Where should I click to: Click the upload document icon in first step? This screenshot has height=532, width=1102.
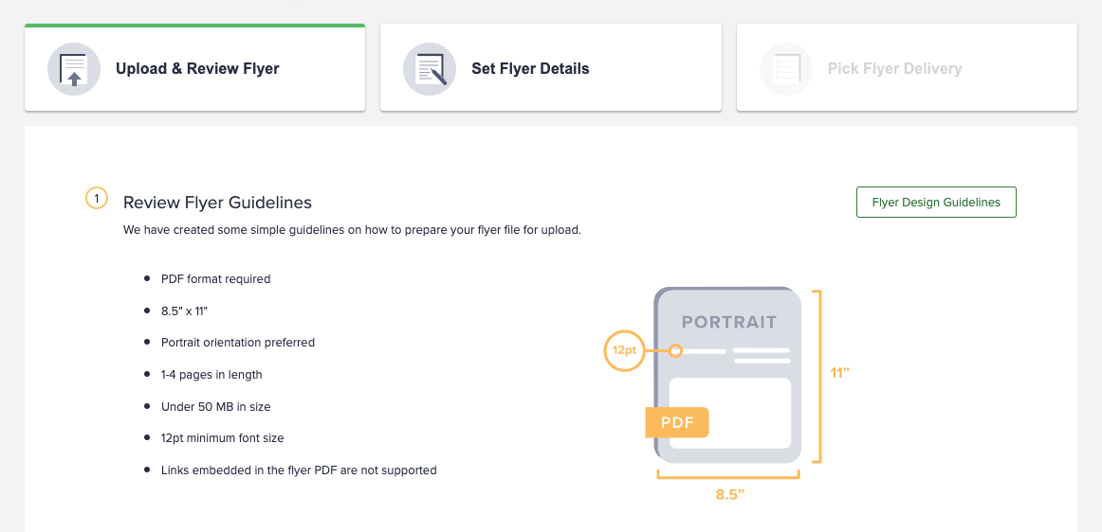pos(74,69)
